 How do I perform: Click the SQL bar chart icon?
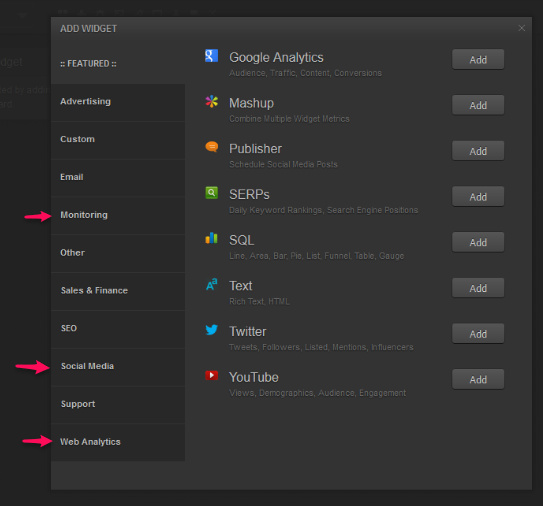[x=211, y=238]
